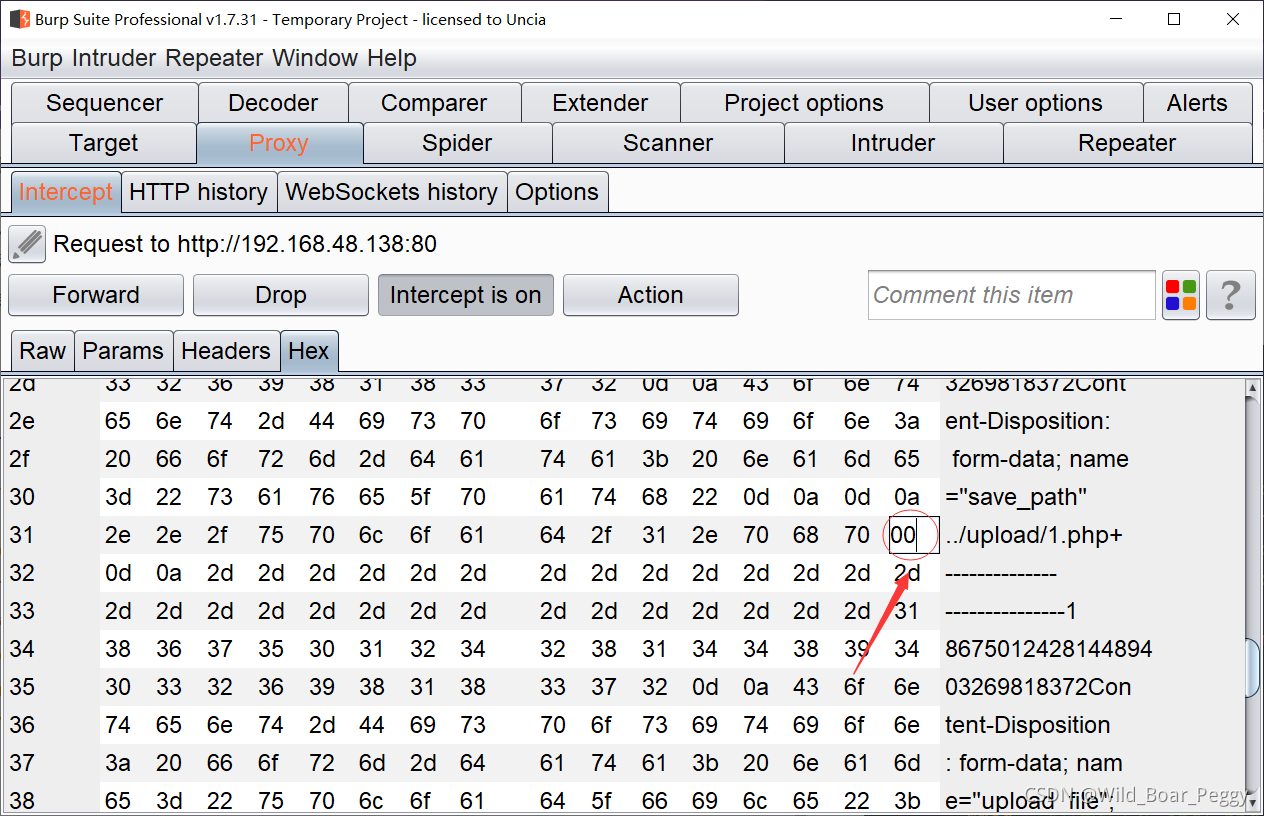Switch to the Target tab
The width and height of the screenshot is (1264, 816).
point(104,143)
